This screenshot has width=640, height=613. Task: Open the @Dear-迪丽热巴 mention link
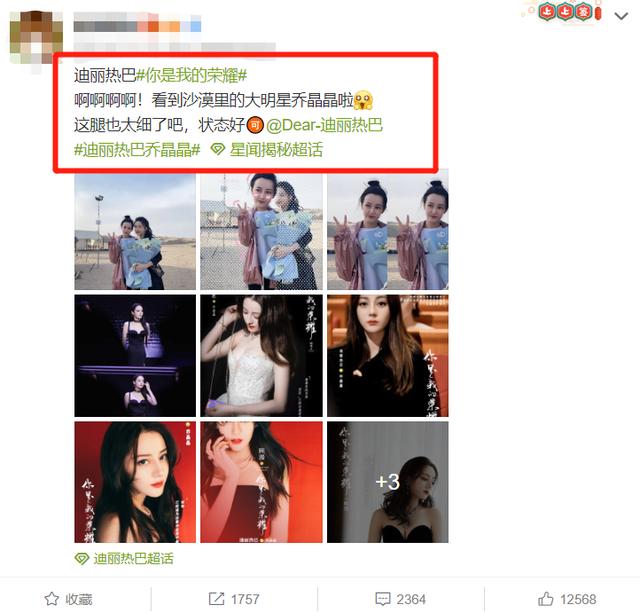[324, 125]
